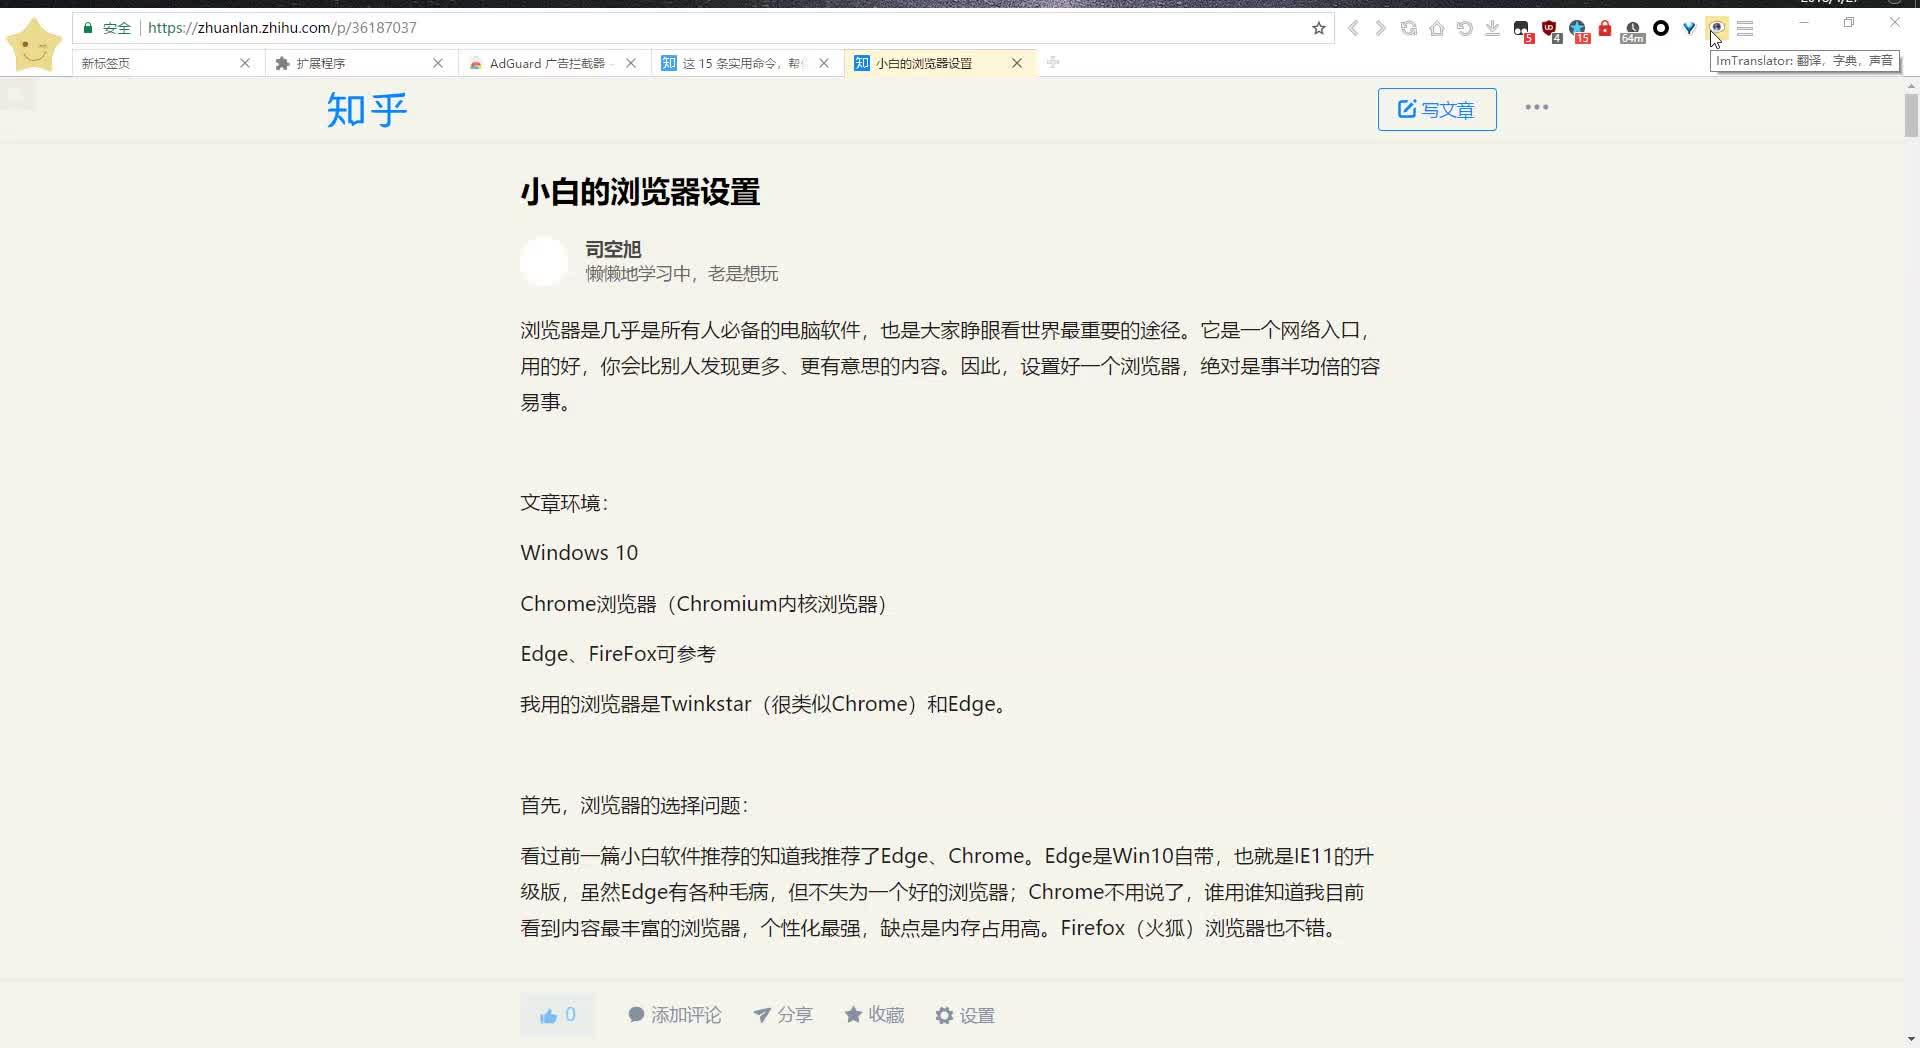Click the scrollbar down arrow
Image resolution: width=1920 pixels, height=1048 pixels.
1911,1039
